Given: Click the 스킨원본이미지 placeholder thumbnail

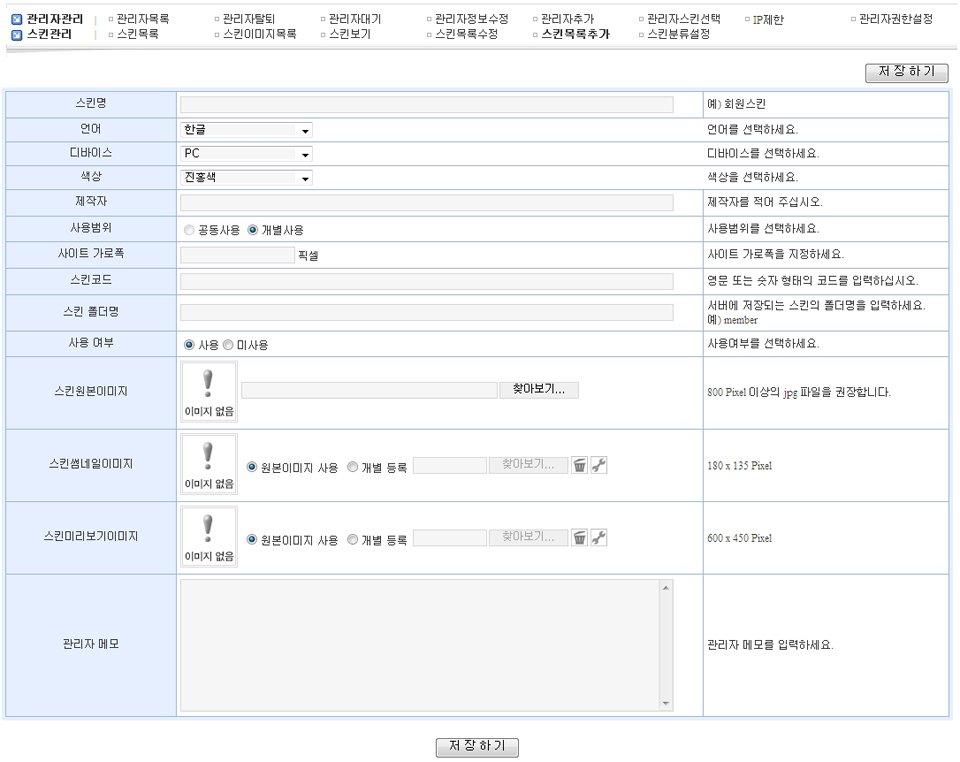Looking at the screenshot, I should [x=209, y=392].
